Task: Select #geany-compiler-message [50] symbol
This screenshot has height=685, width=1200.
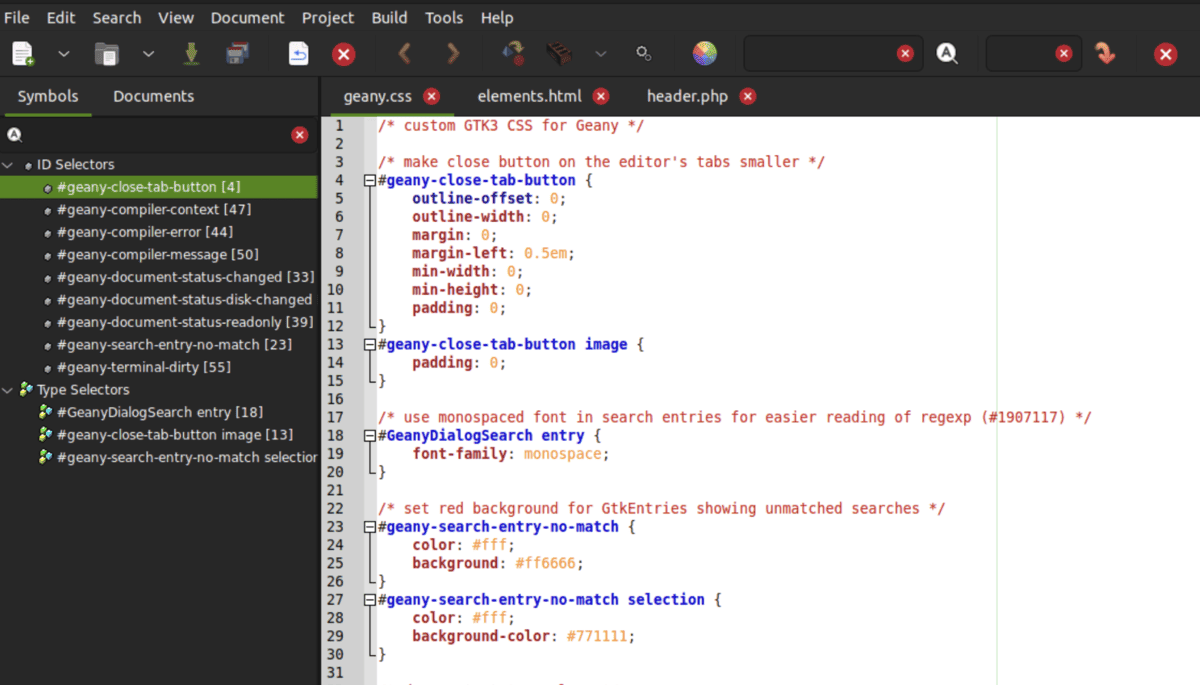Action: [158, 255]
